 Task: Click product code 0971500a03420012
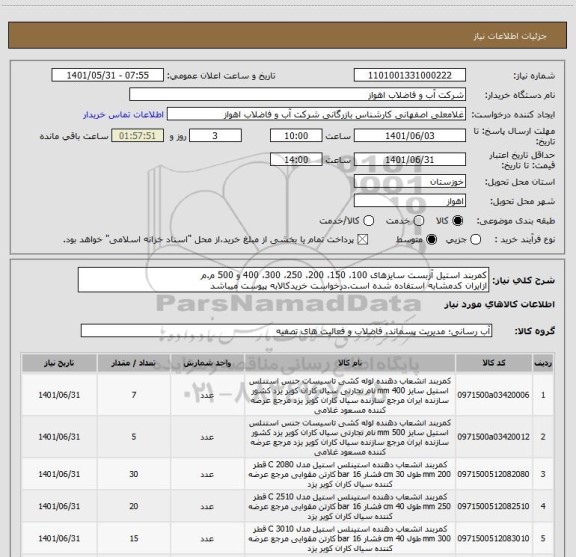[x=493, y=437]
